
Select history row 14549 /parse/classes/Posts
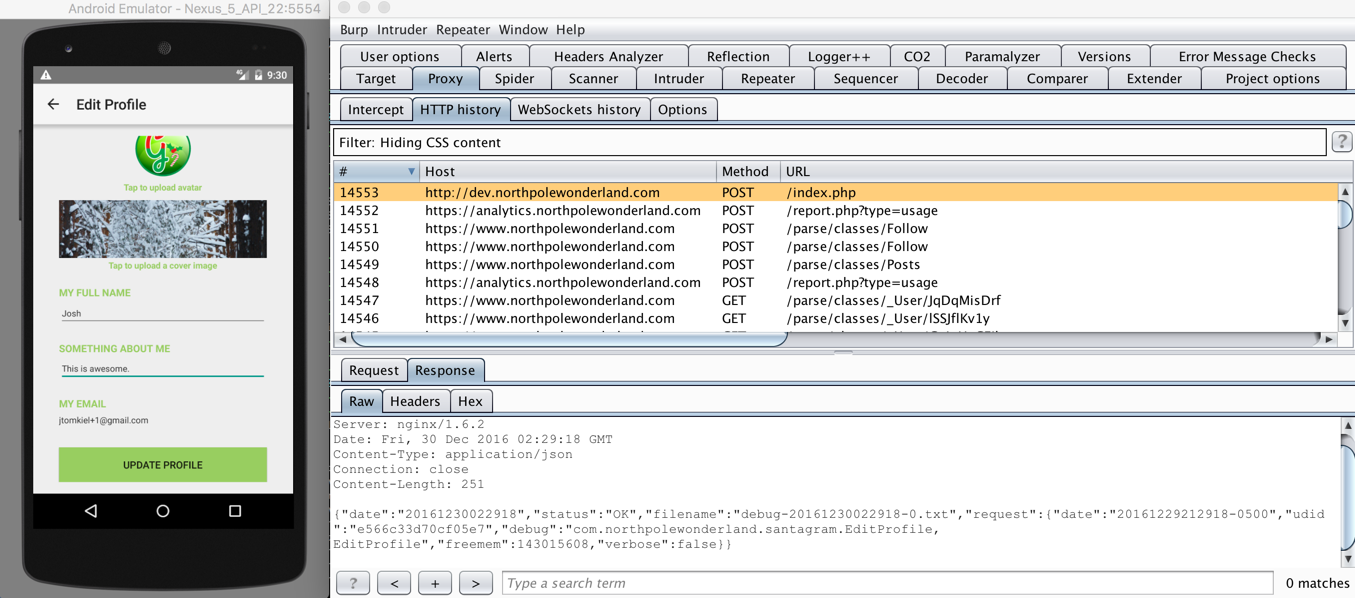pos(836,265)
